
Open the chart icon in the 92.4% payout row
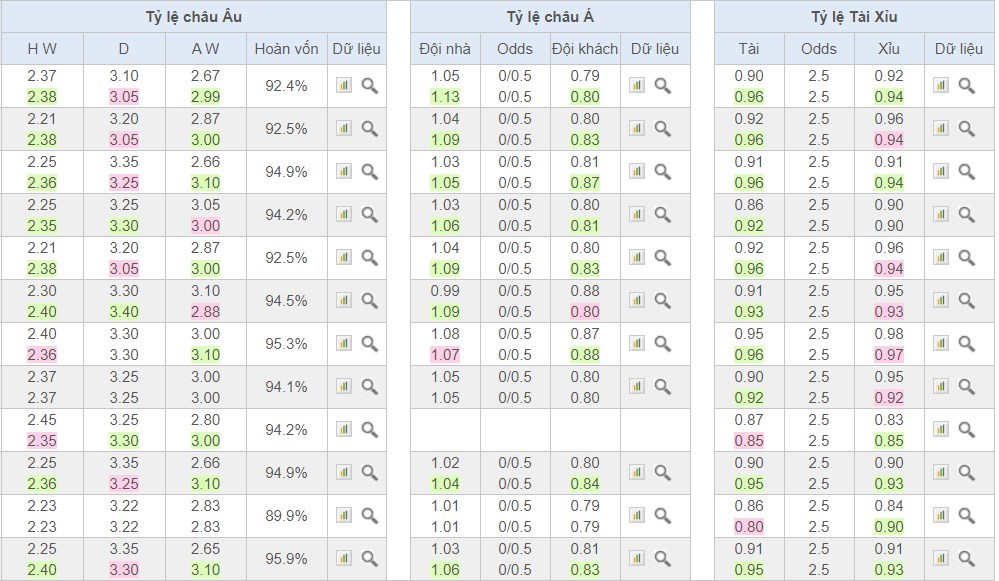pyautogui.click(x=344, y=86)
